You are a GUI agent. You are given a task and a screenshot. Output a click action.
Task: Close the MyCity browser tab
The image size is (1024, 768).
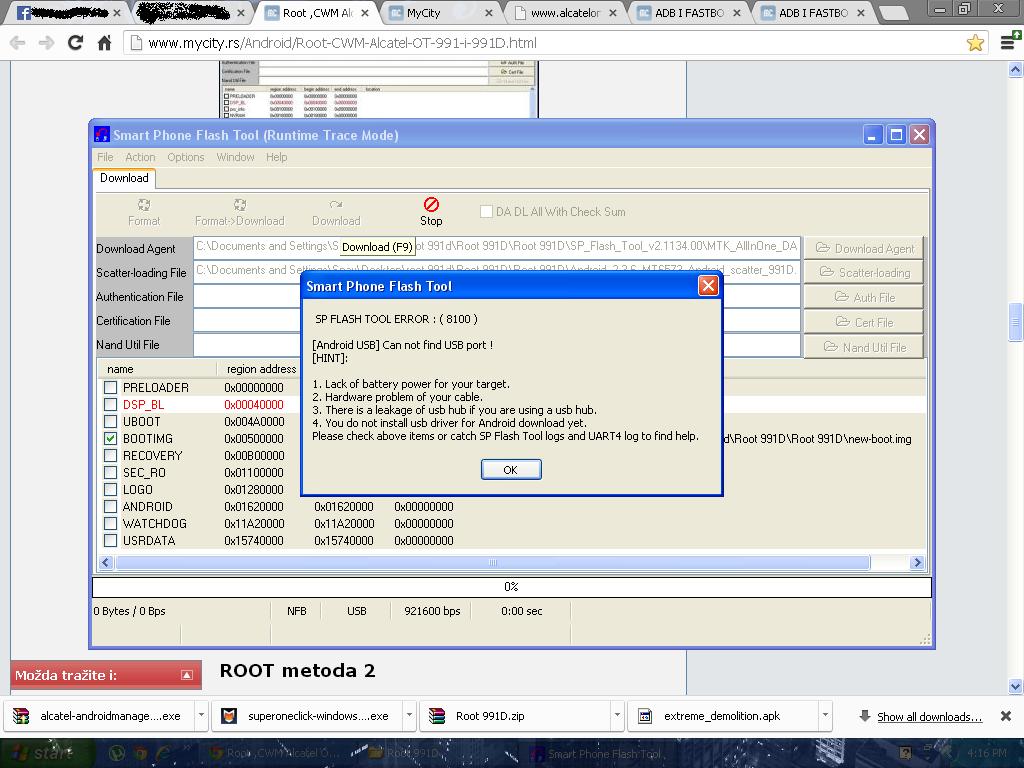[488, 13]
